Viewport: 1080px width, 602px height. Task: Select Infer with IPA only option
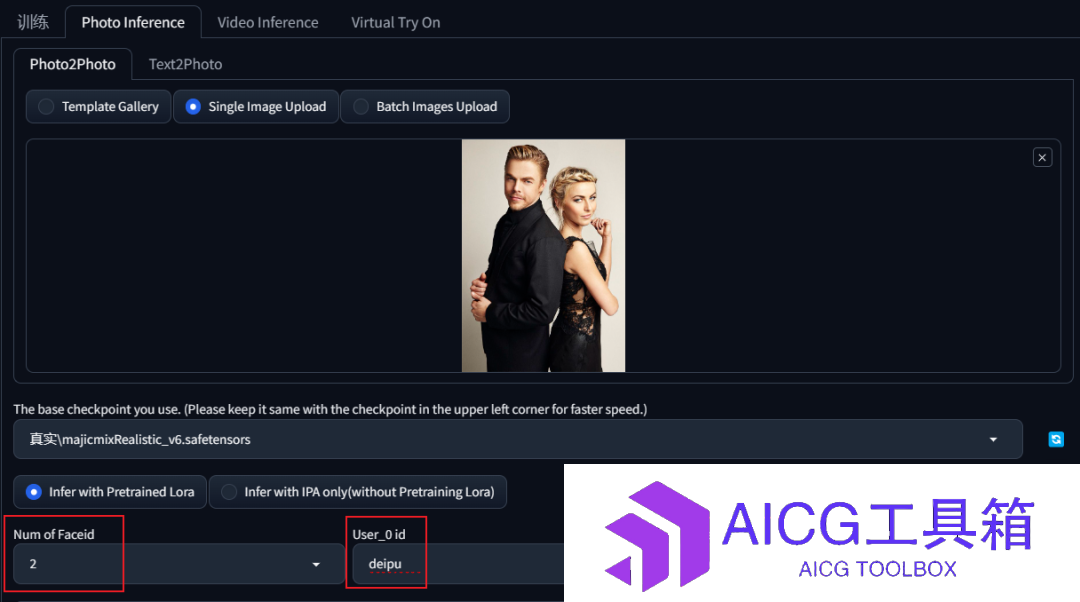coord(357,492)
